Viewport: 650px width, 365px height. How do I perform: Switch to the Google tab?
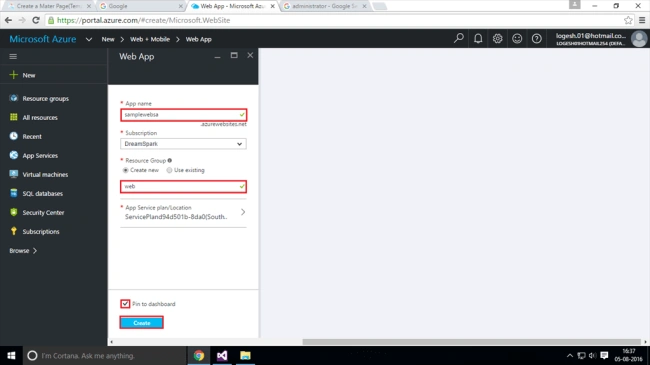point(140,6)
